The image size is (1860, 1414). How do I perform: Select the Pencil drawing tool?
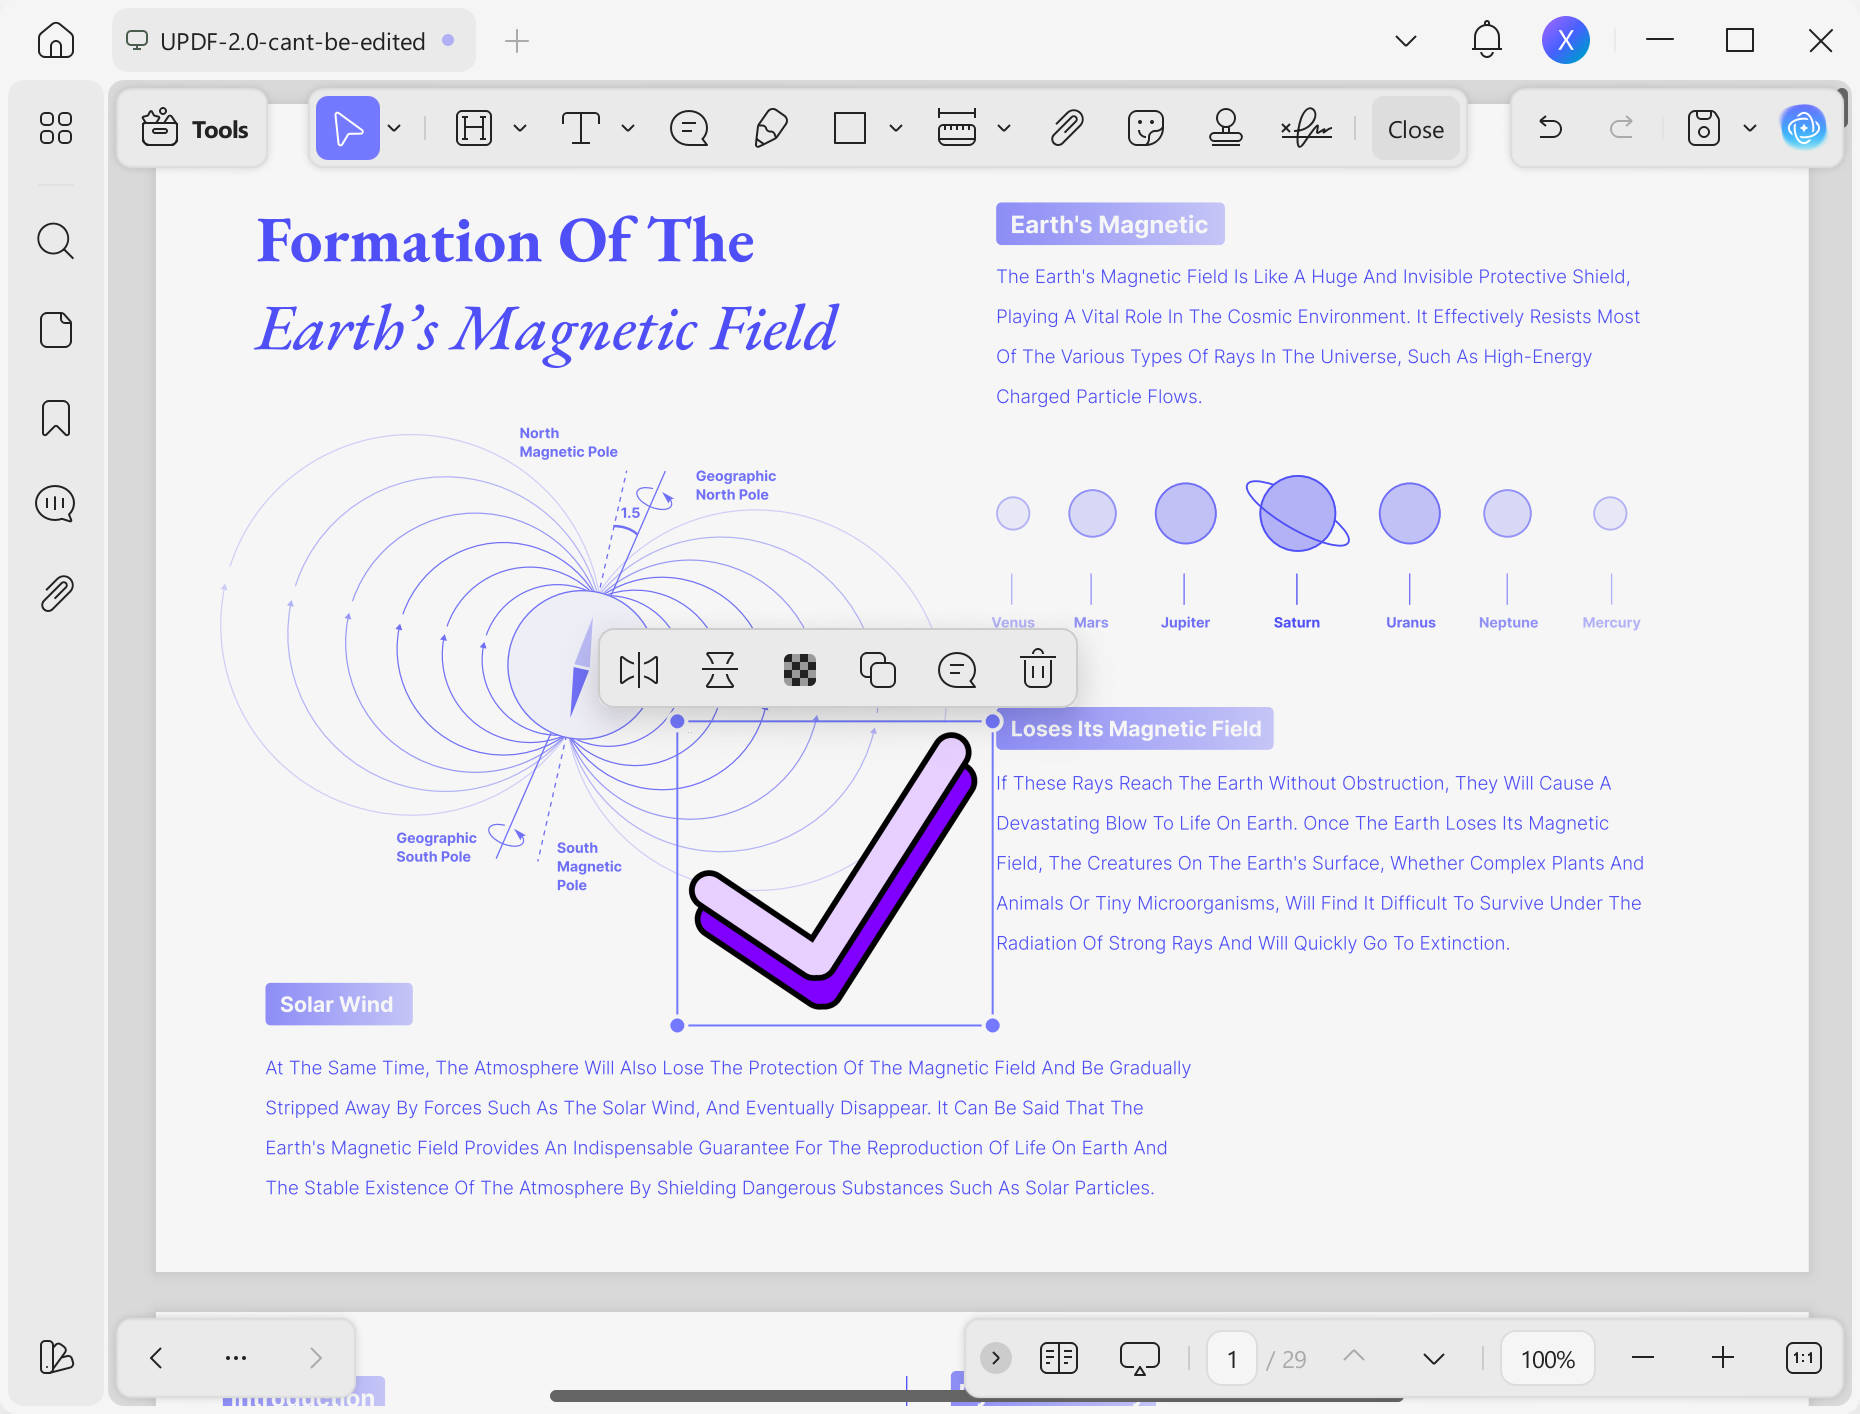[x=770, y=128]
